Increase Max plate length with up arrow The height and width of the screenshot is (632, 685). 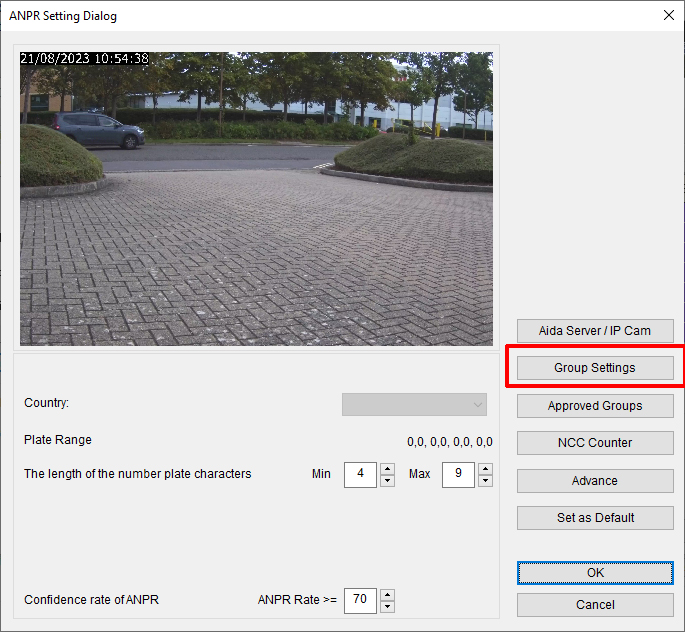(485, 468)
